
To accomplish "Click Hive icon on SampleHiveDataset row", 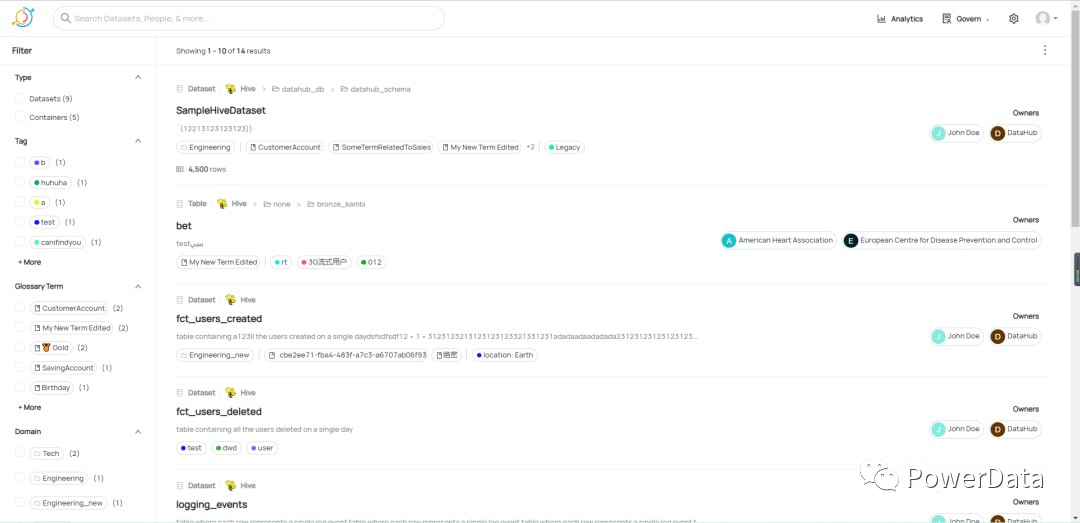I will point(231,89).
